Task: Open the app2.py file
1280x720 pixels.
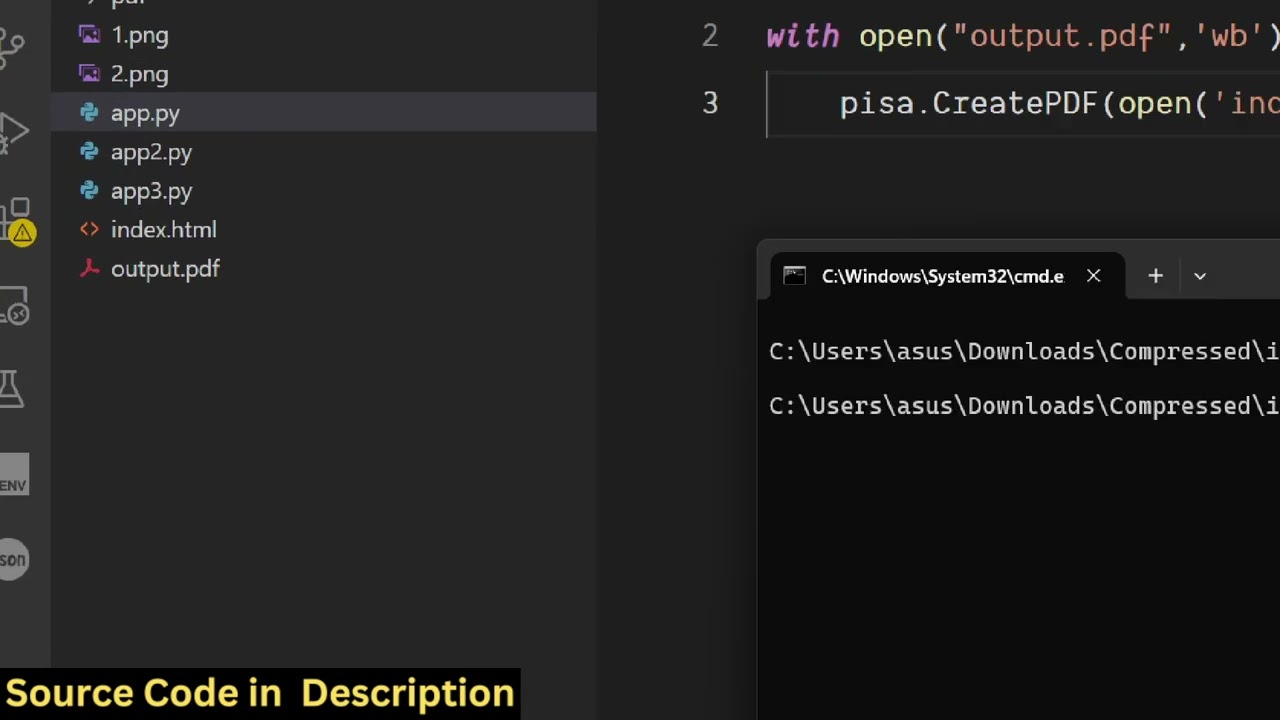Action: pos(151,152)
